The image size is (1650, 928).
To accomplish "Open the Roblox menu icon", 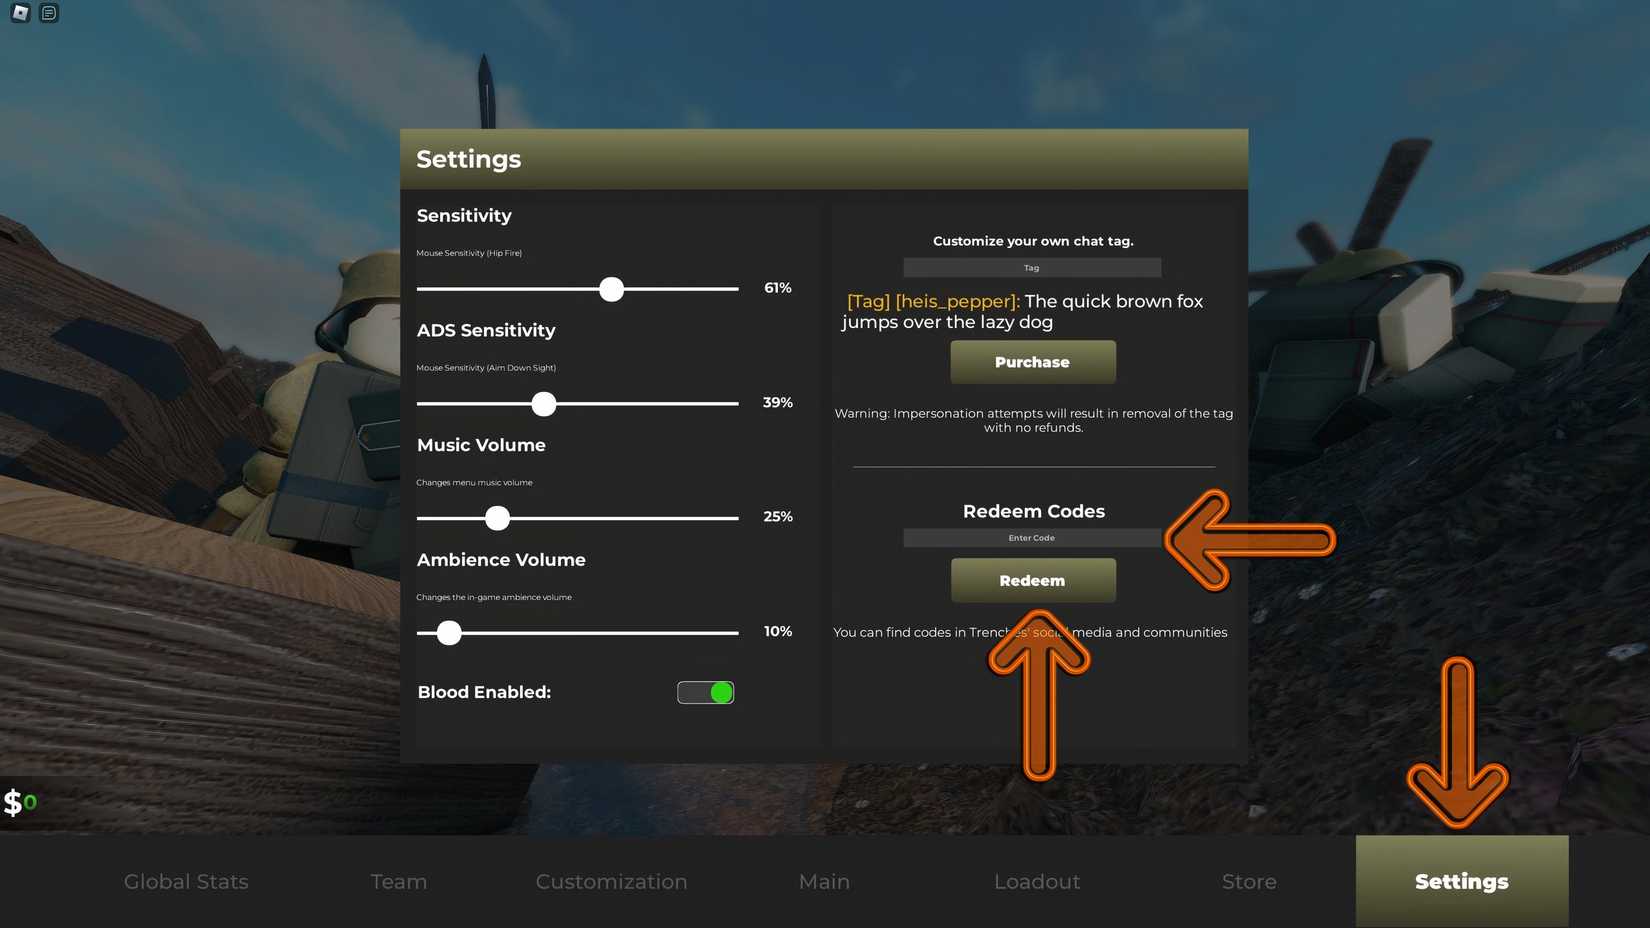I will tap(18, 12).
